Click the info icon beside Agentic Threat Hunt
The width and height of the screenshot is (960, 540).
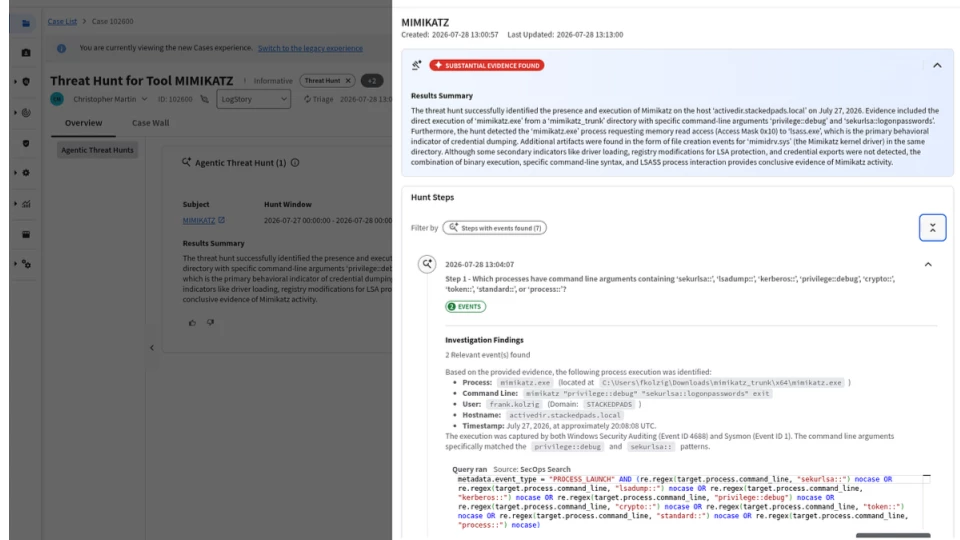(x=295, y=163)
